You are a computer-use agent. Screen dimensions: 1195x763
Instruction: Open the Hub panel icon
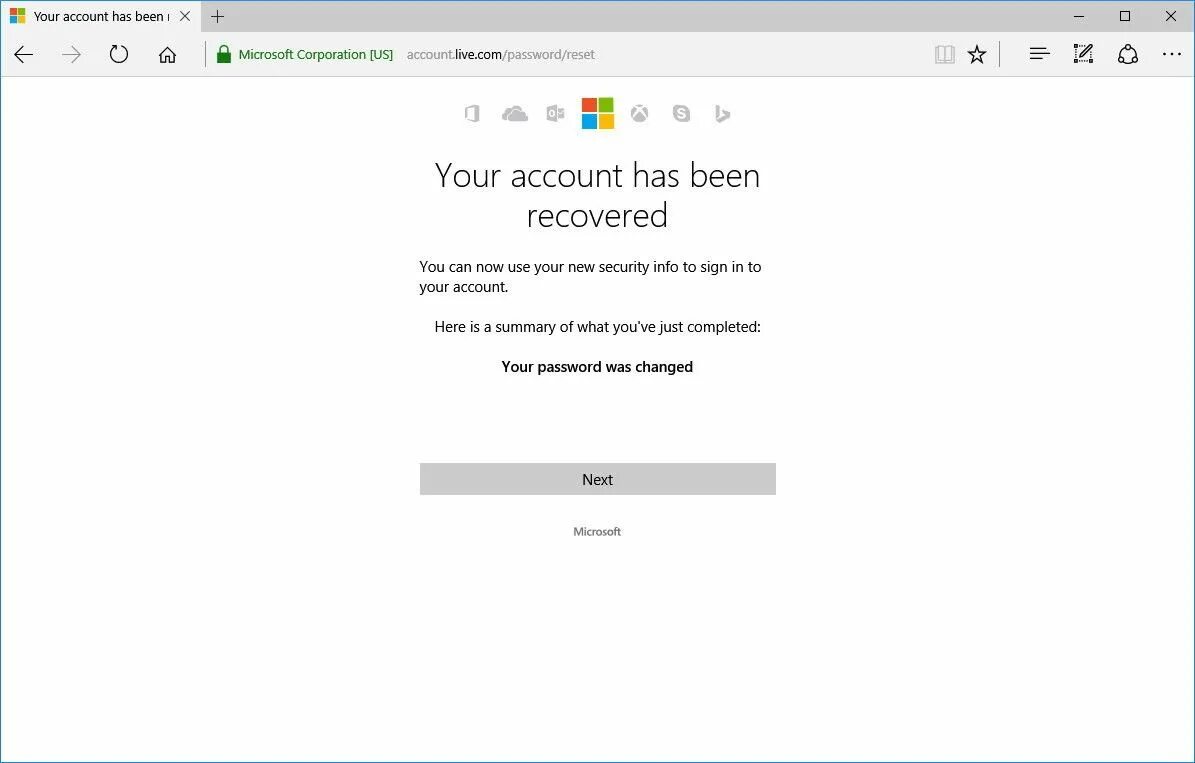click(1040, 54)
